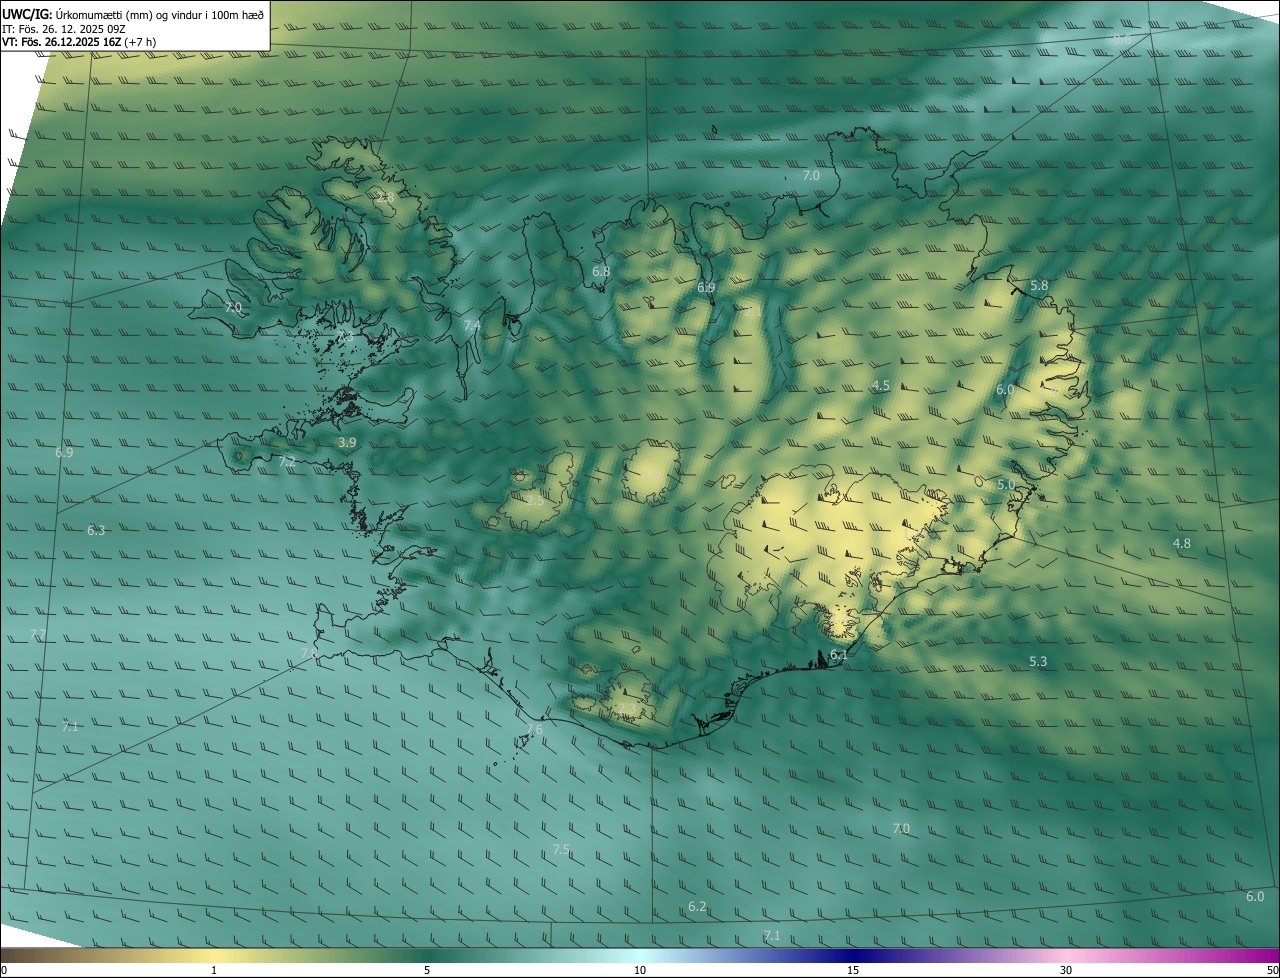Click the map value label 6.3
The image size is (1280, 978).
point(96,530)
